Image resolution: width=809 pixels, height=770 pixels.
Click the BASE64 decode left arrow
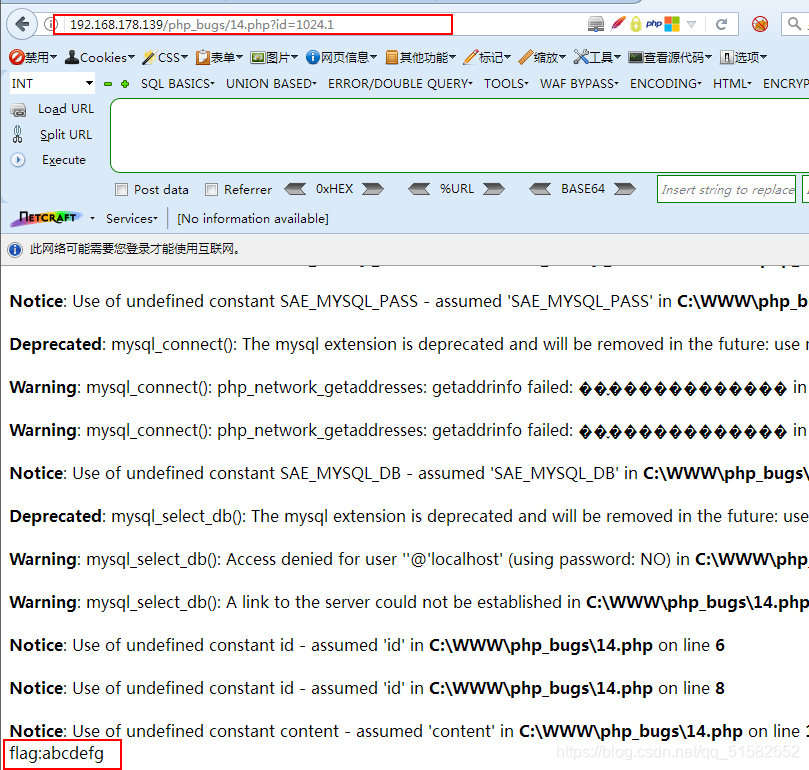(x=540, y=189)
